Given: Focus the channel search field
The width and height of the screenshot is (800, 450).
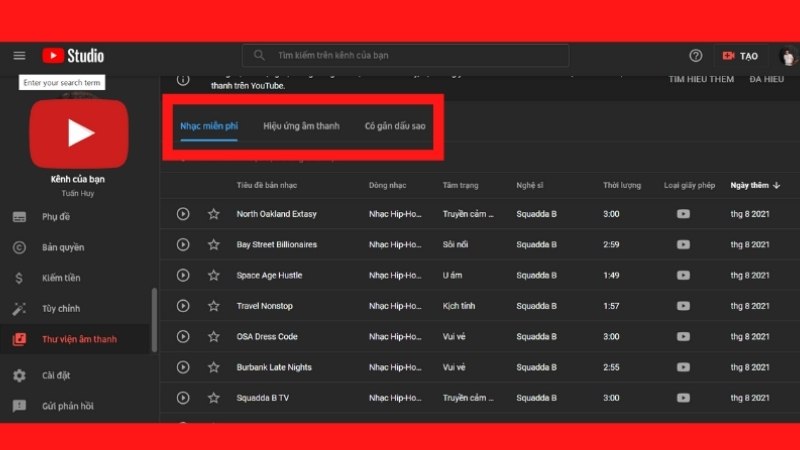Looking at the screenshot, I should (x=406, y=56).
